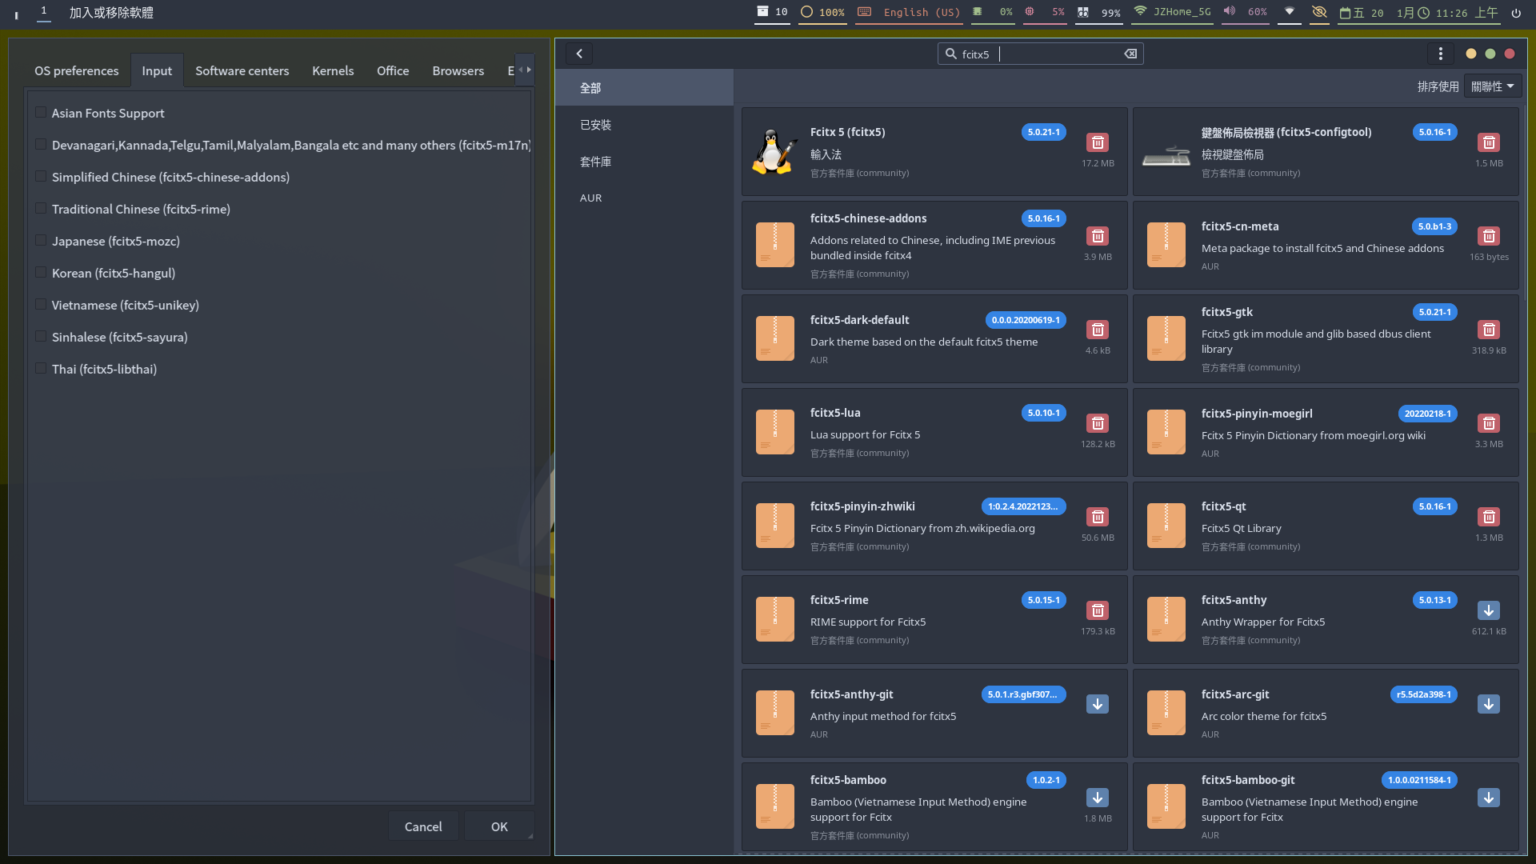1536x864 pixels.
Task: Enable the Asian Fonts Support checkbox
Action: click(41, 113)
